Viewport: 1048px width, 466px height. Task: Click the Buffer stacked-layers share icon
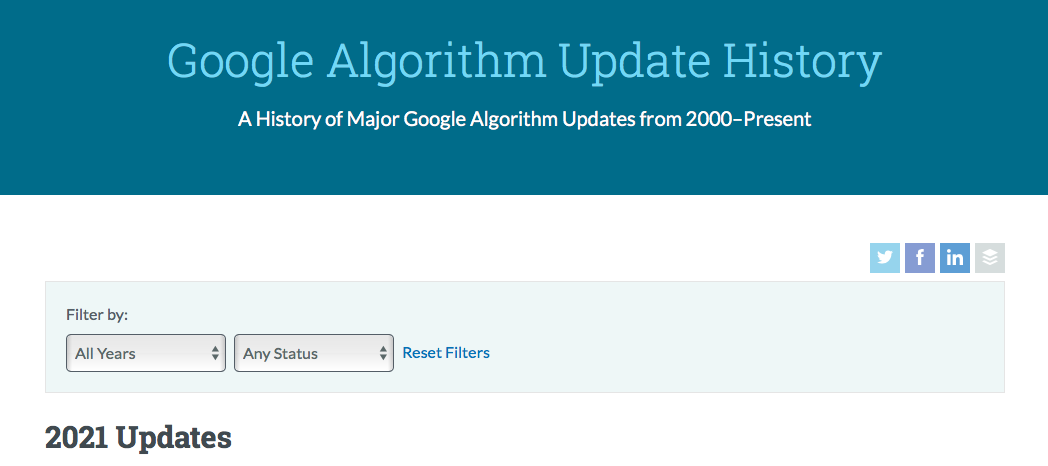(990, 258)
